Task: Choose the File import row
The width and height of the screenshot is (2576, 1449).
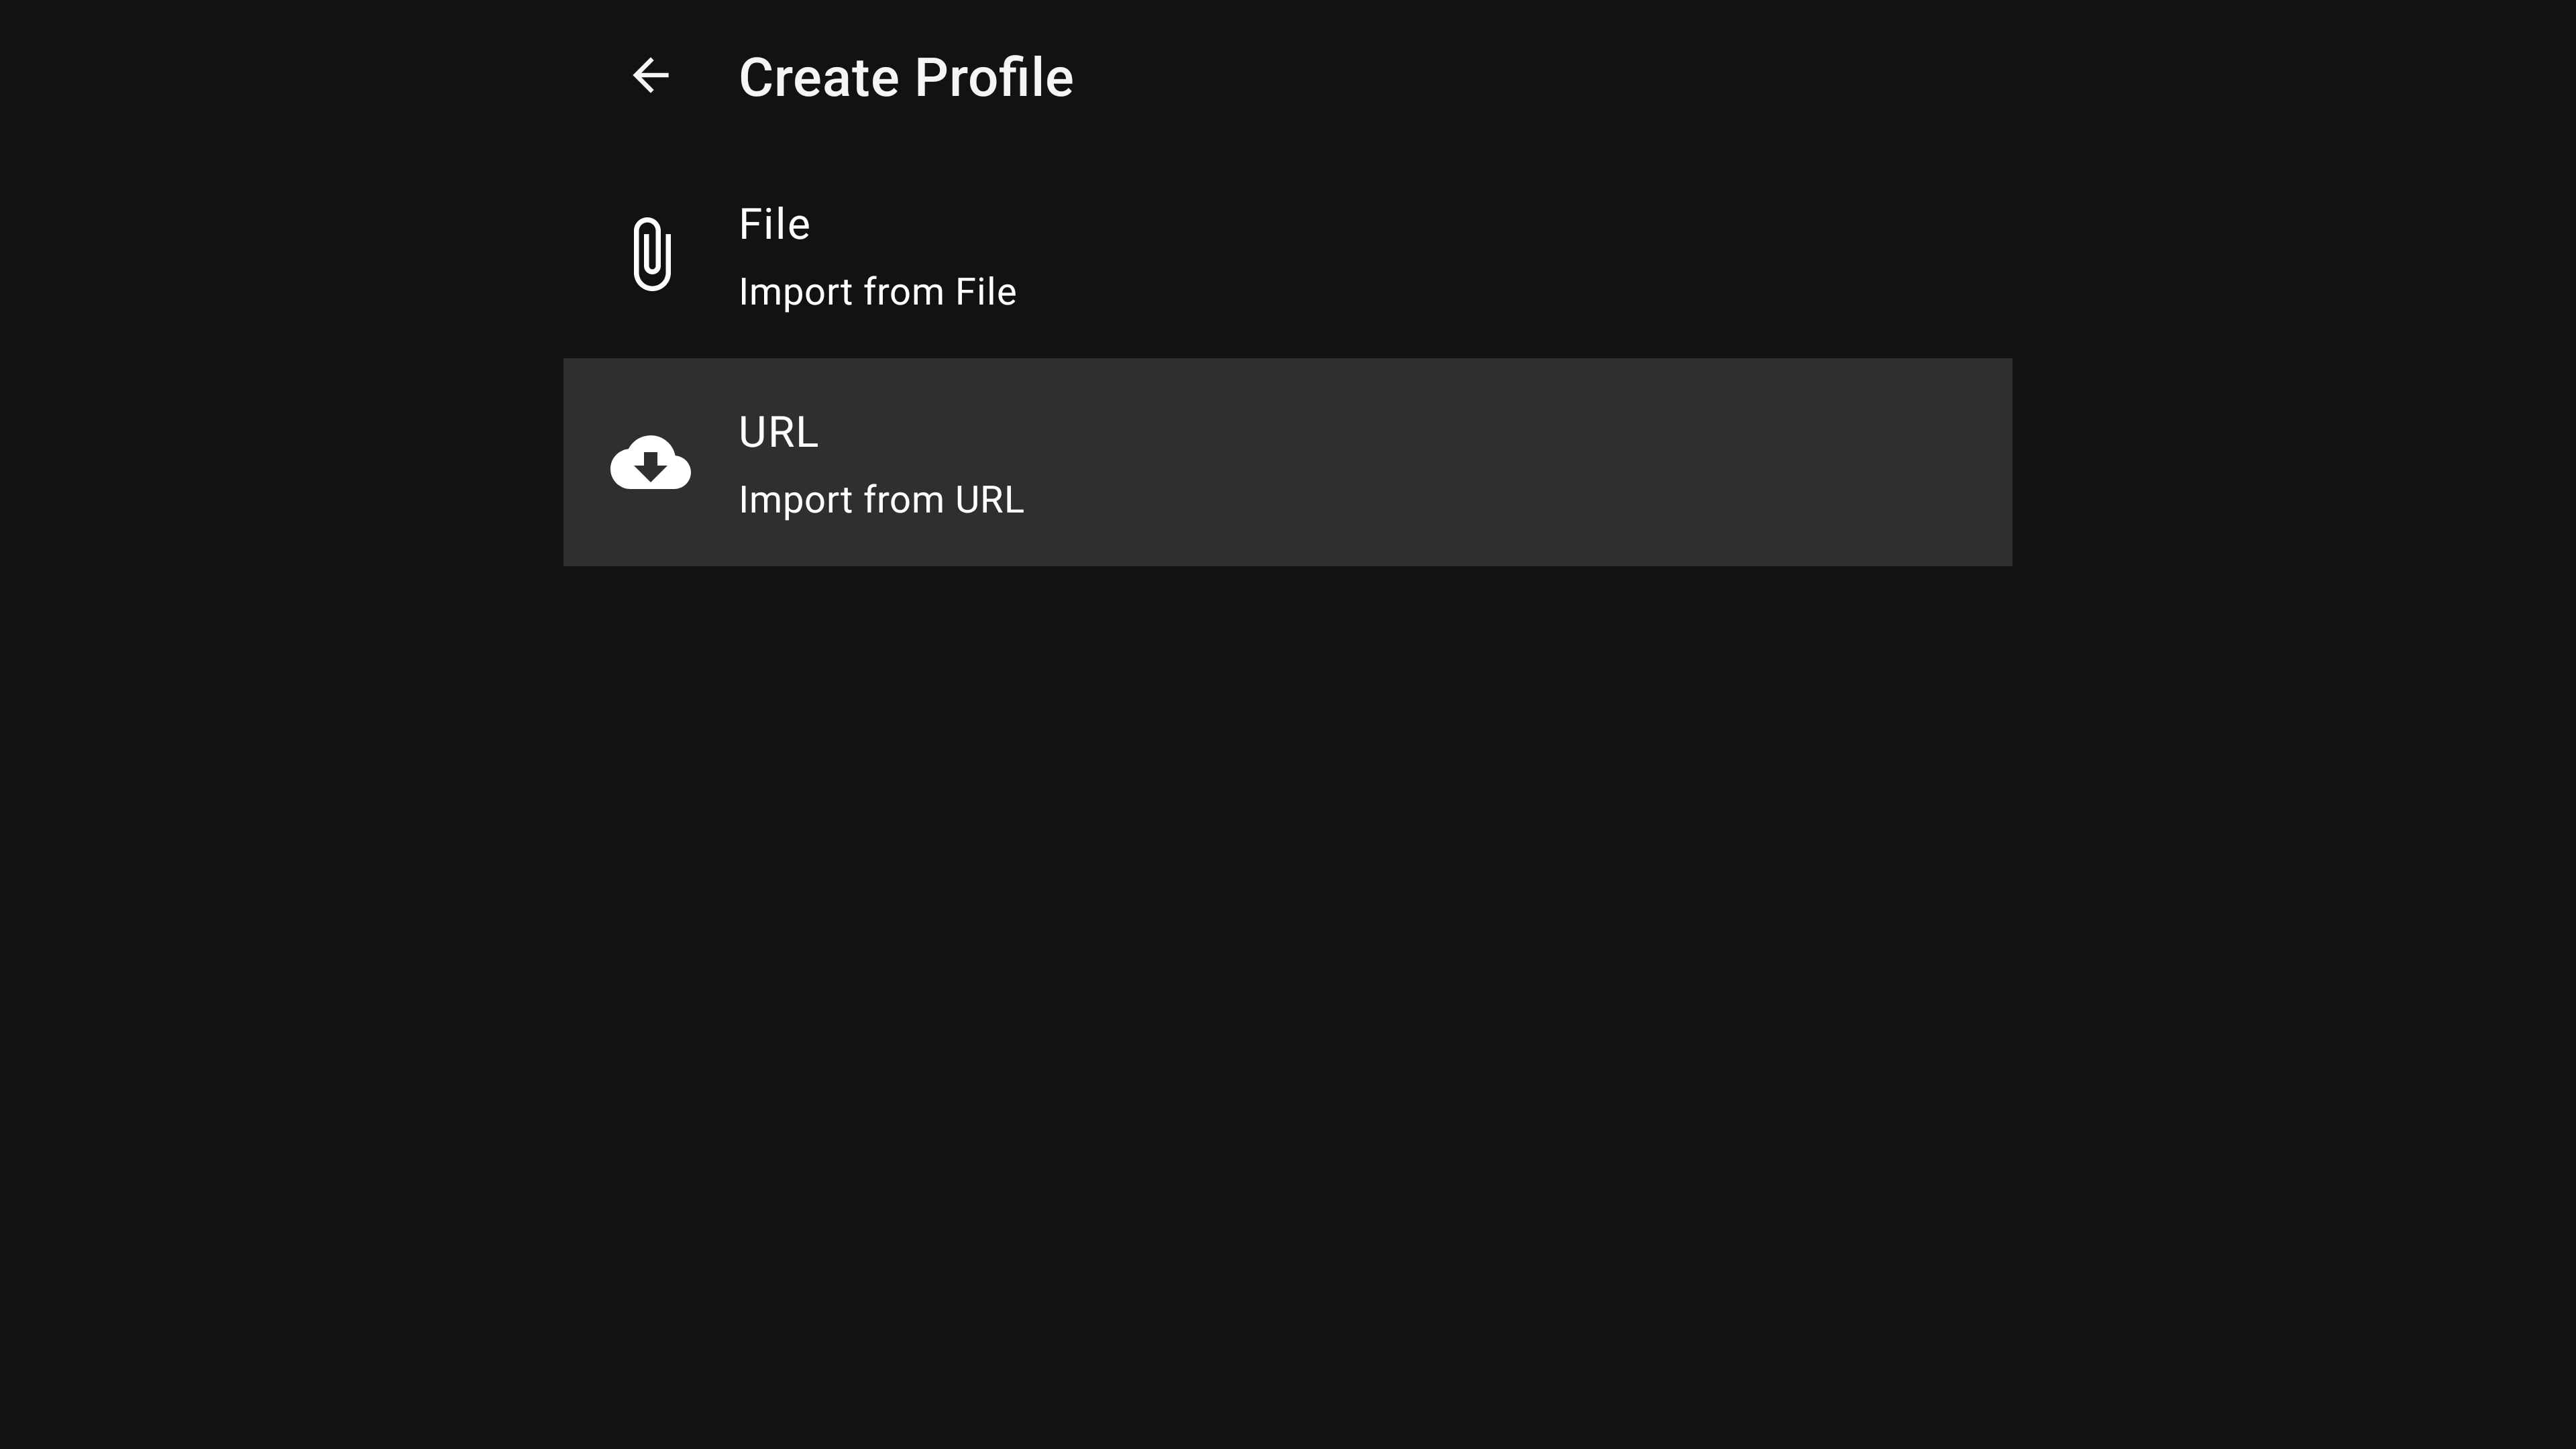Action: point(1287,255)
